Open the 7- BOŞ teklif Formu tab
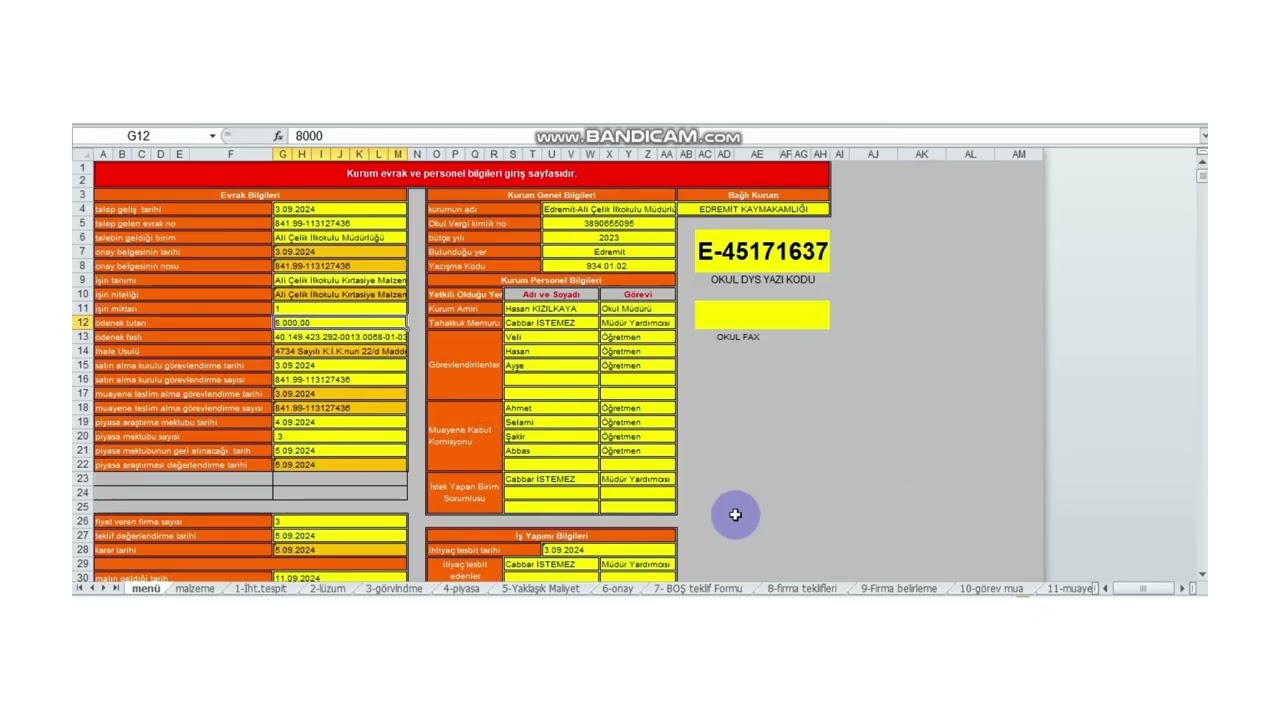1280x720 pixels. click(x=698, y=588)
